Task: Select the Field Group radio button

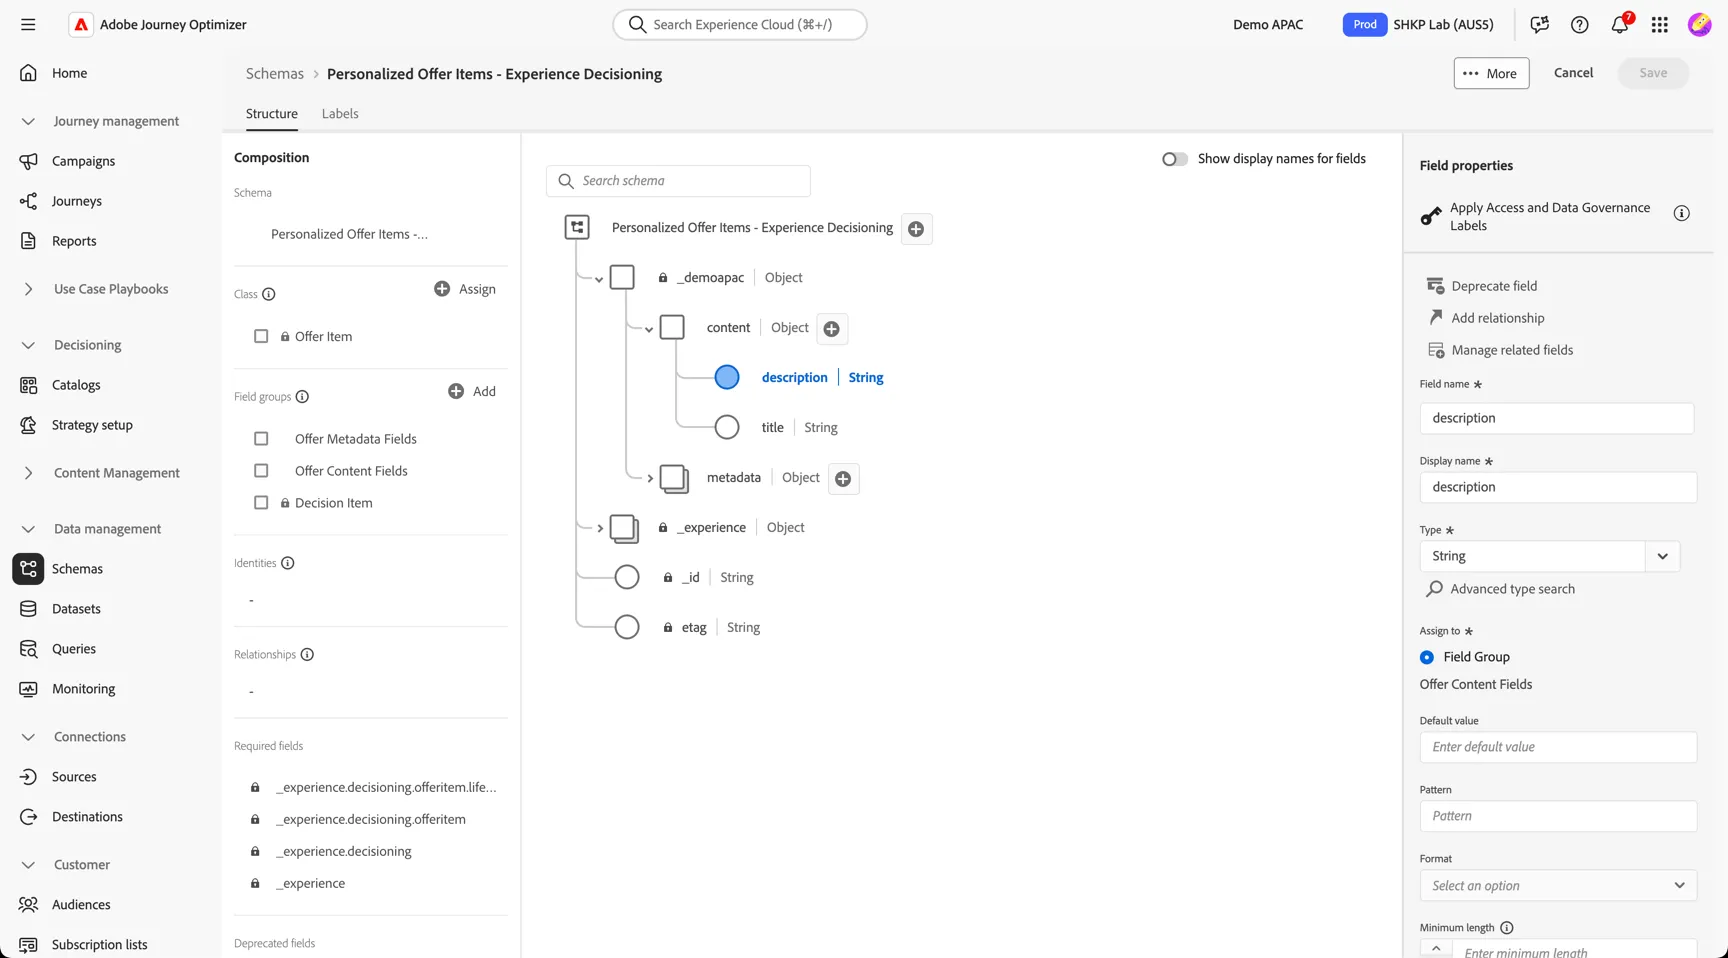Action: pos(1427,657)
